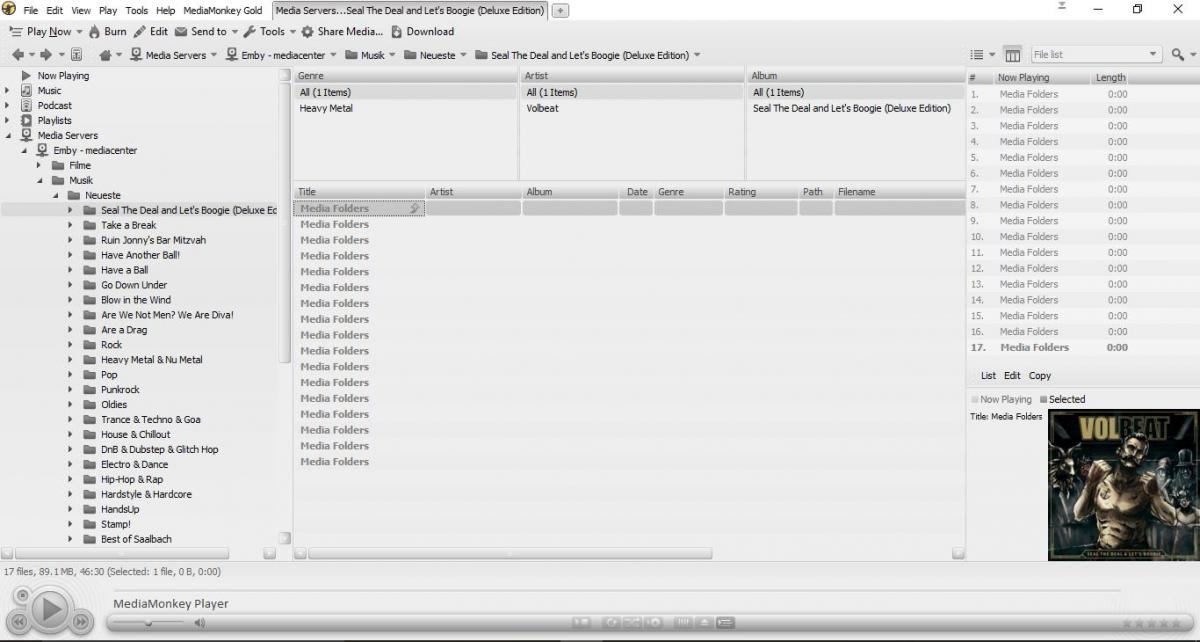This screenshot has height=642, width=1200.
Task: Select Heavy Metal in Genre column
Action: [x=326, y=108]
